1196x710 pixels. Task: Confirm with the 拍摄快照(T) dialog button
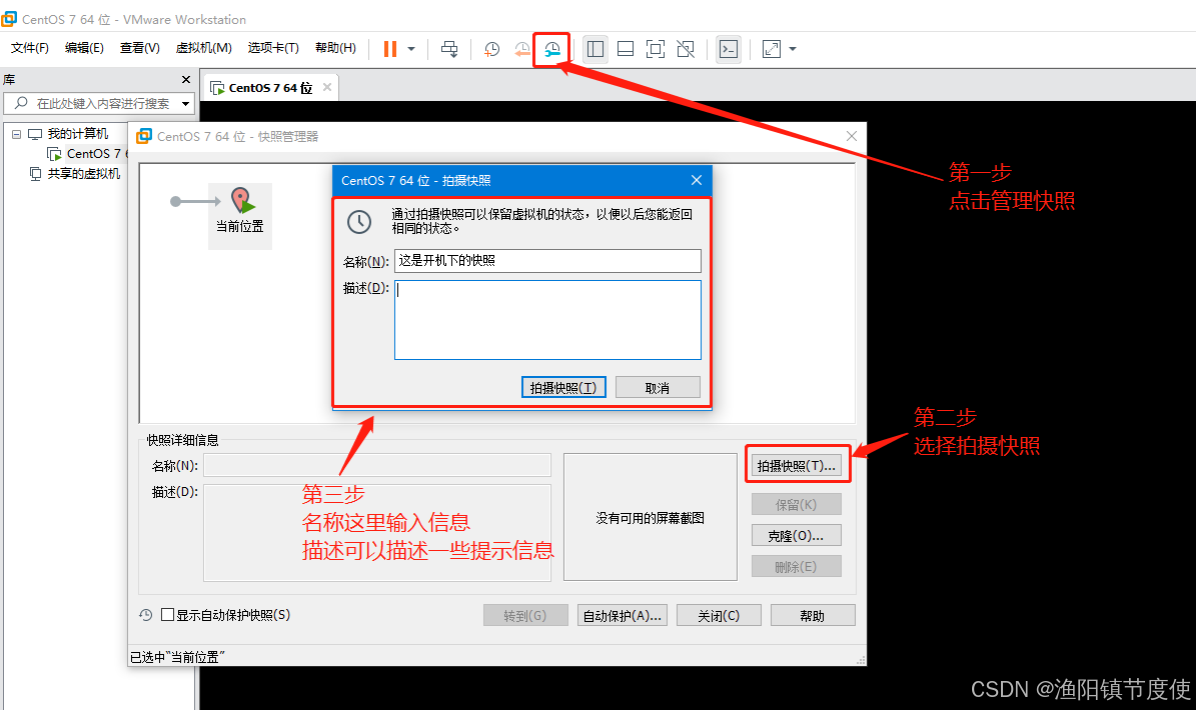coord(564,387)
